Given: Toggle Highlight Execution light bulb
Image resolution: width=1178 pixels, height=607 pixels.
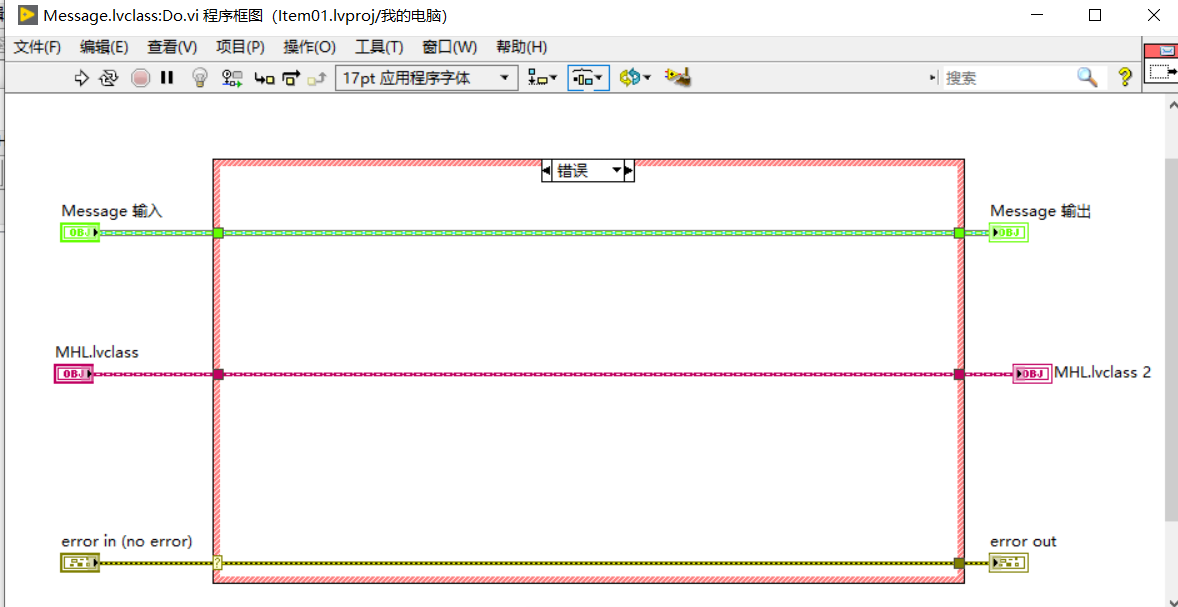Looking at the screenshot, I should coord(199,77).
